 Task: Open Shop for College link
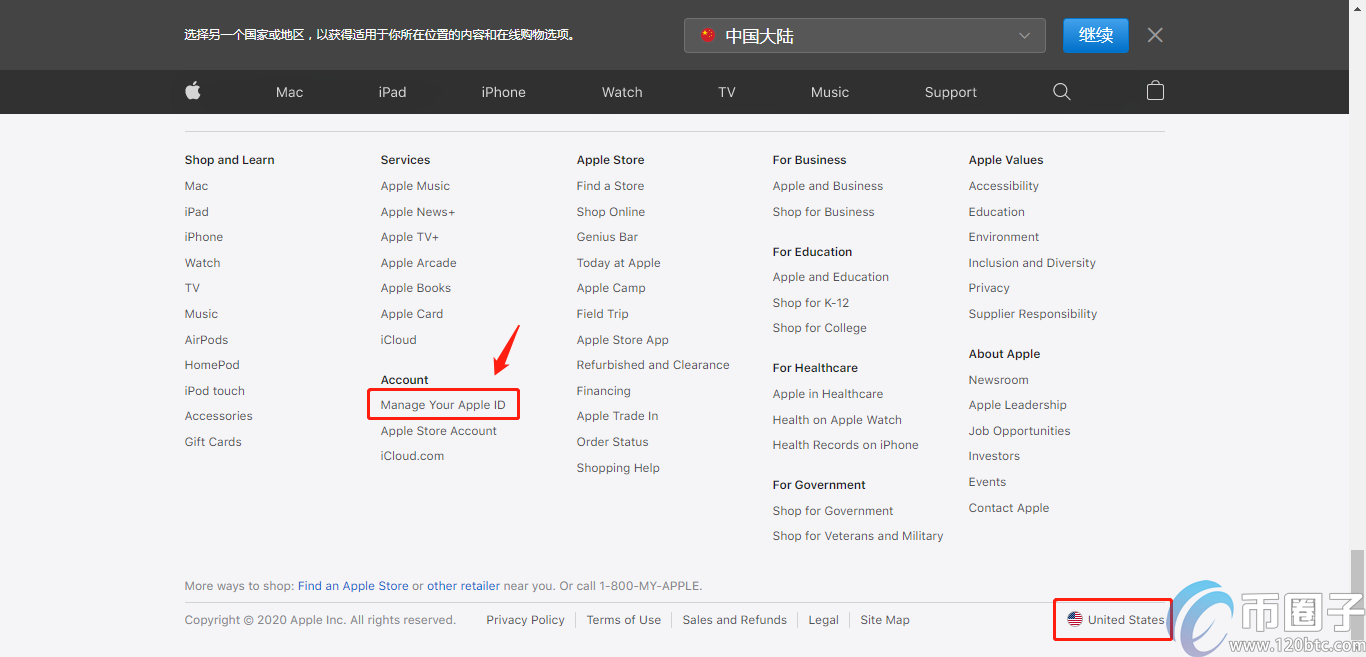(820, 328)
